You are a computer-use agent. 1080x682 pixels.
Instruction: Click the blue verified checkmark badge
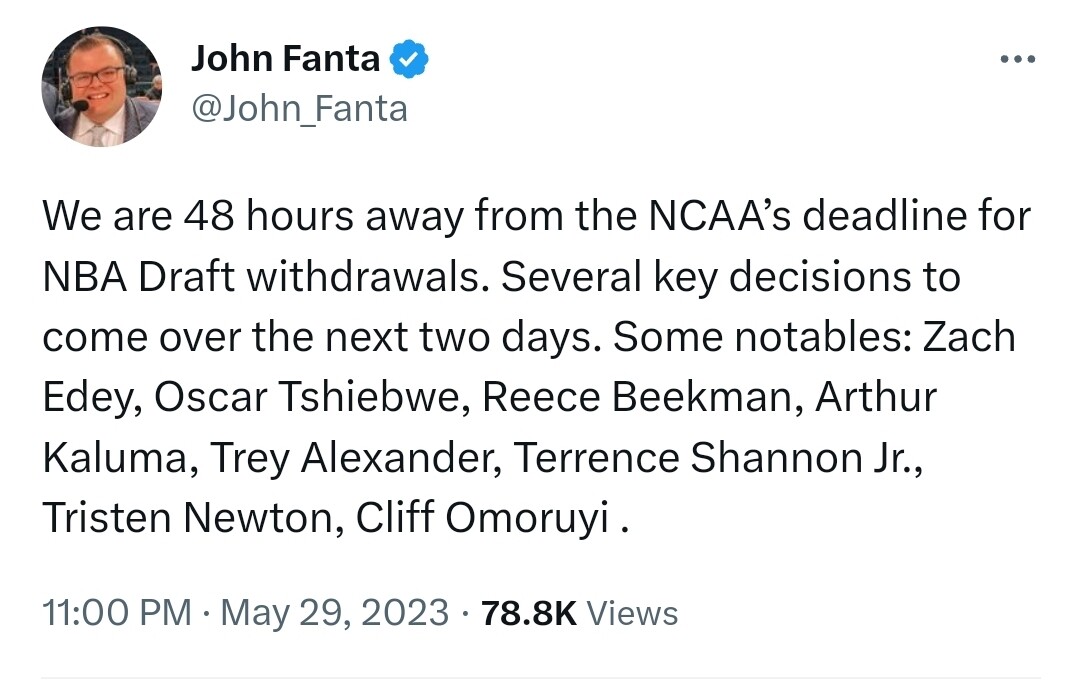[x=409, y=60]
